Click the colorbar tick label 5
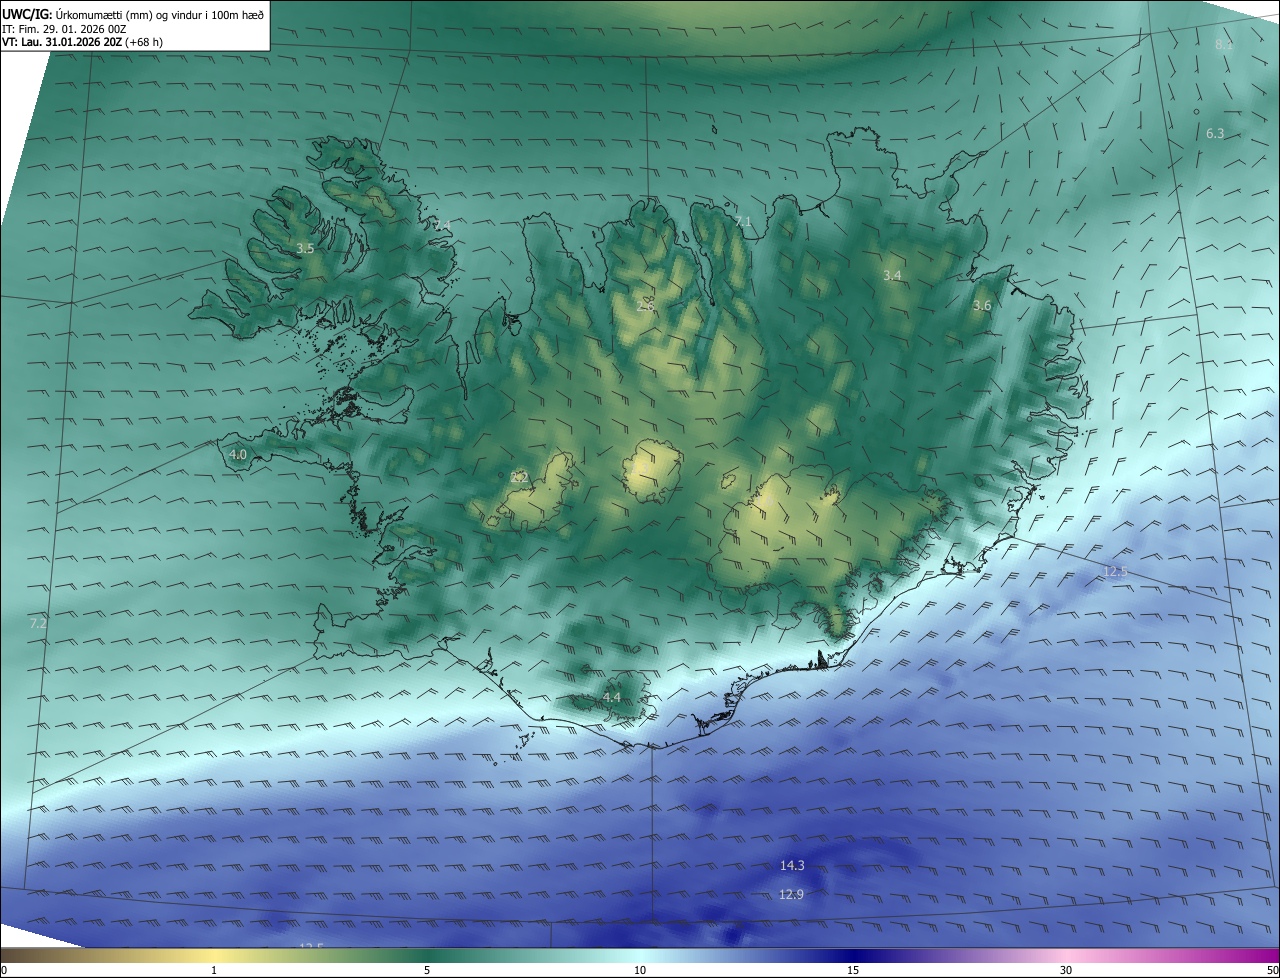This screenshot has height=978, width=1280. coord(427,970)
